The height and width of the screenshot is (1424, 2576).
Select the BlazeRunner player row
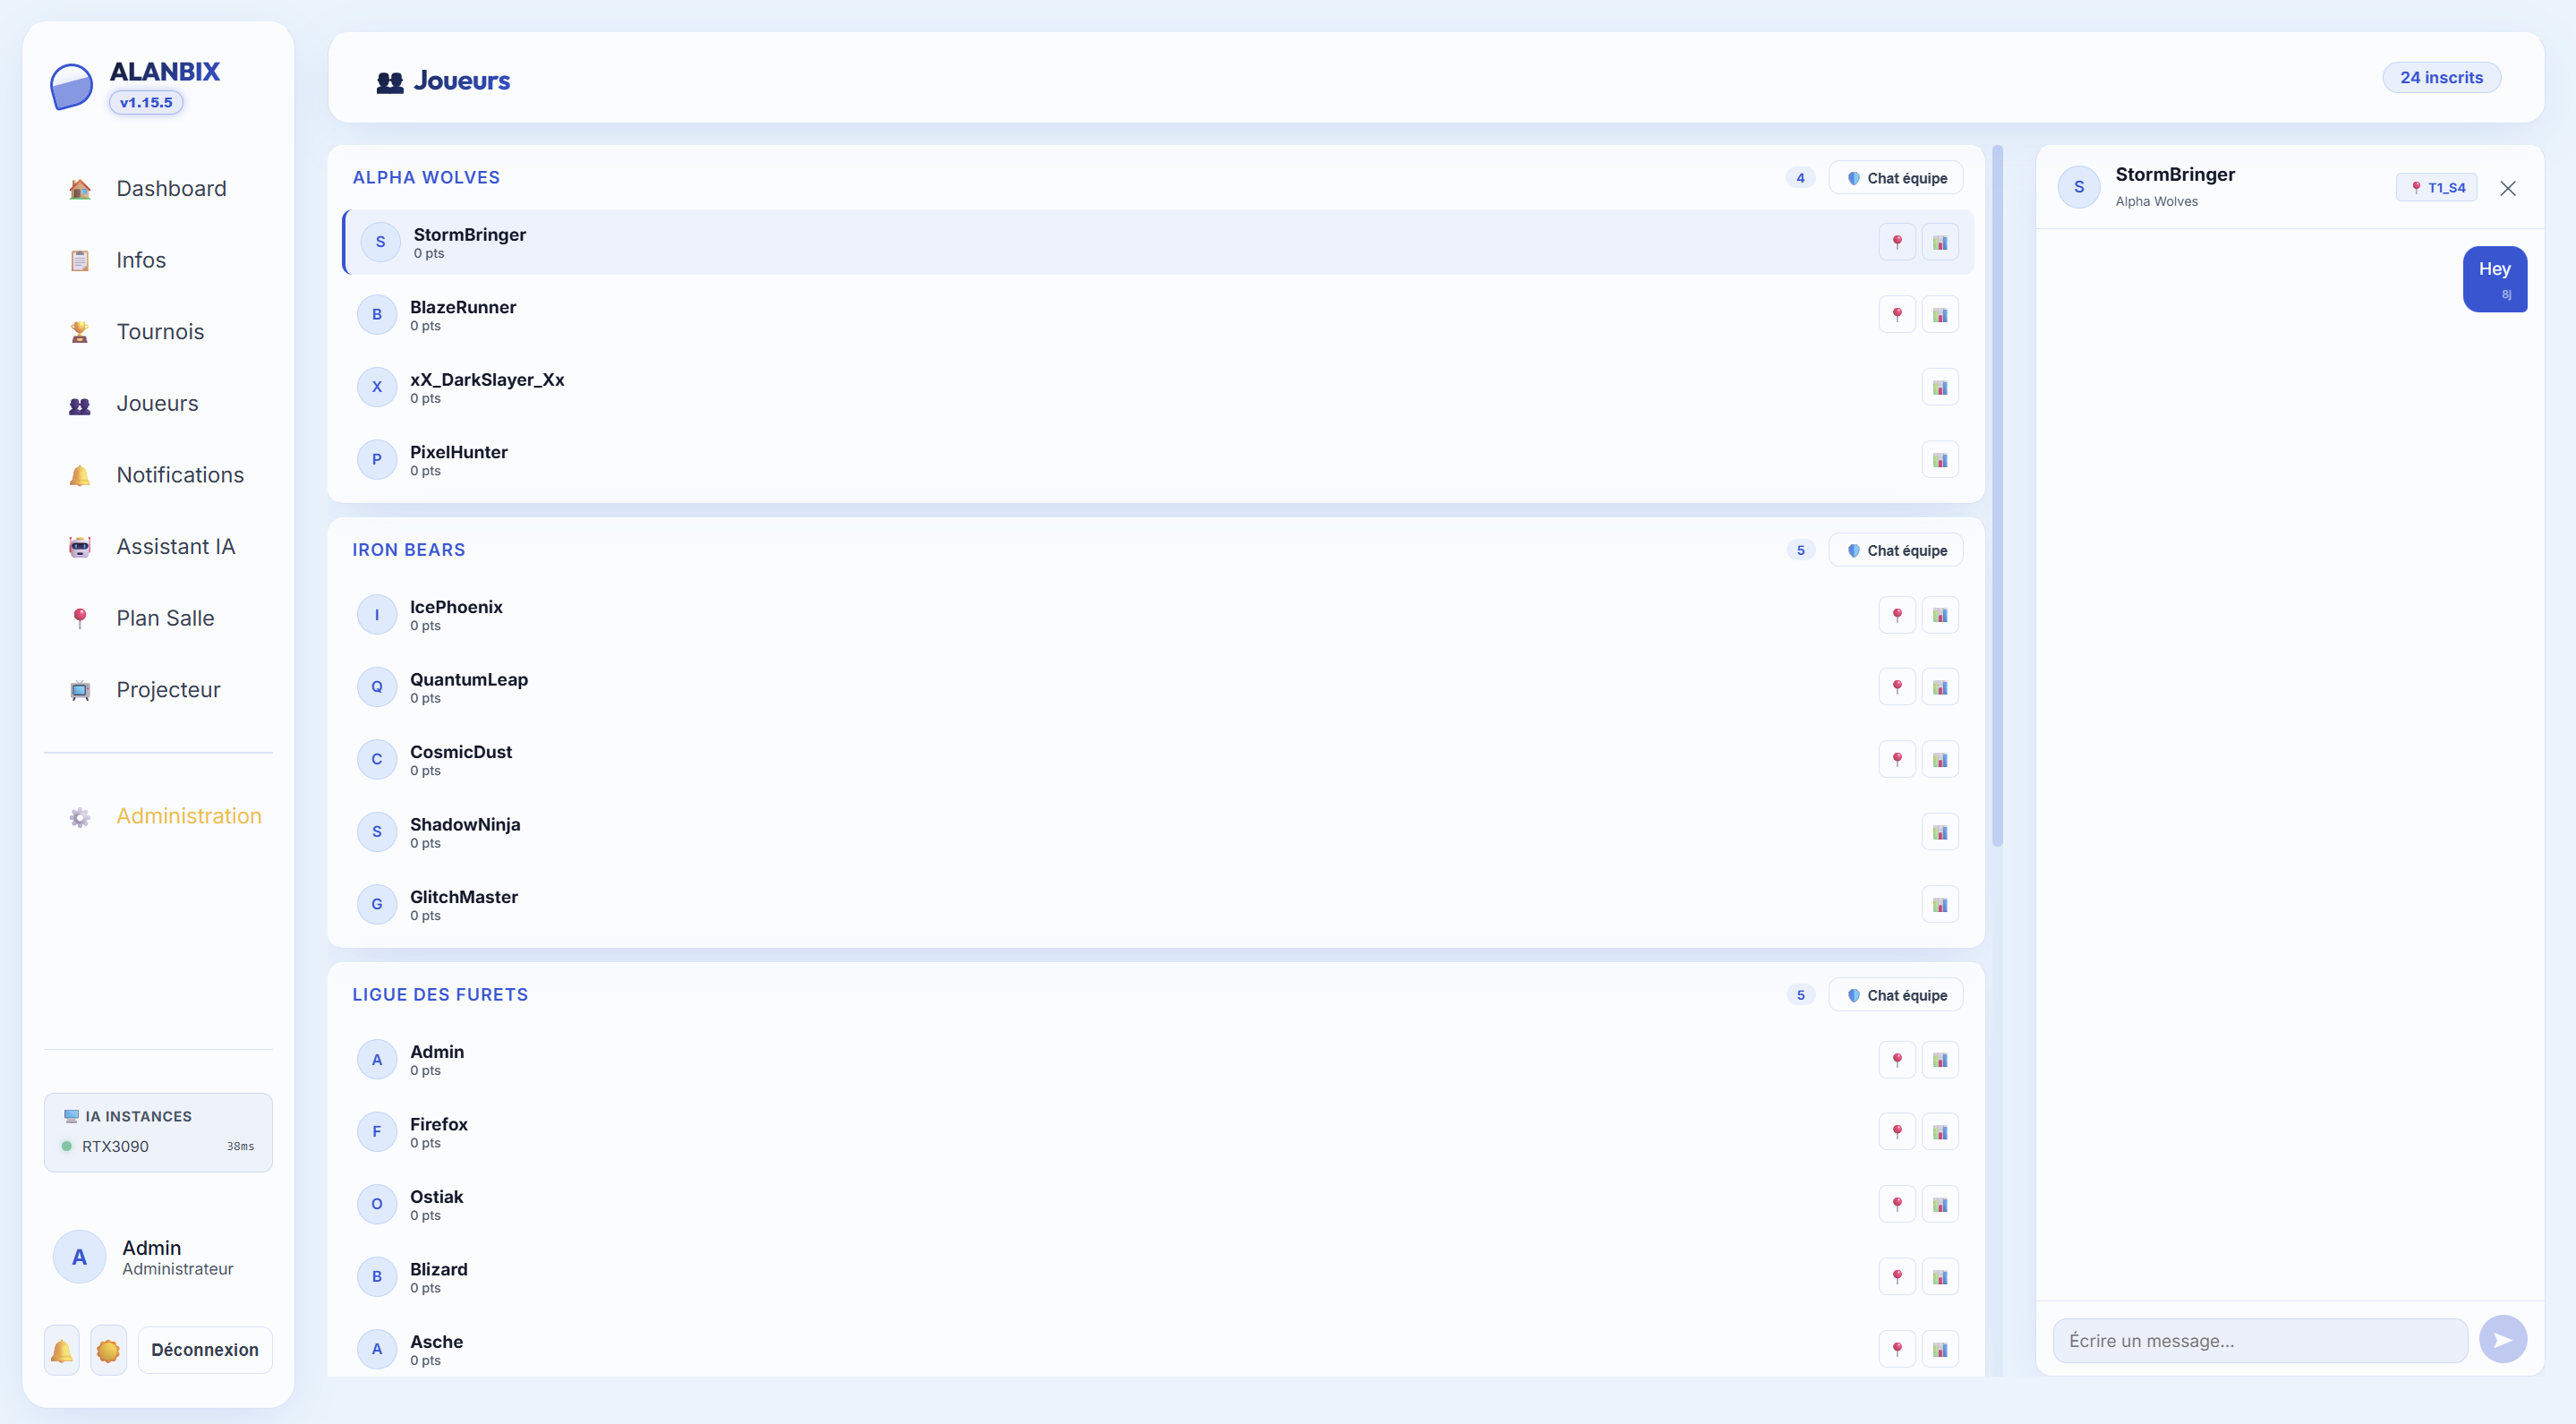coord(1158,315)
